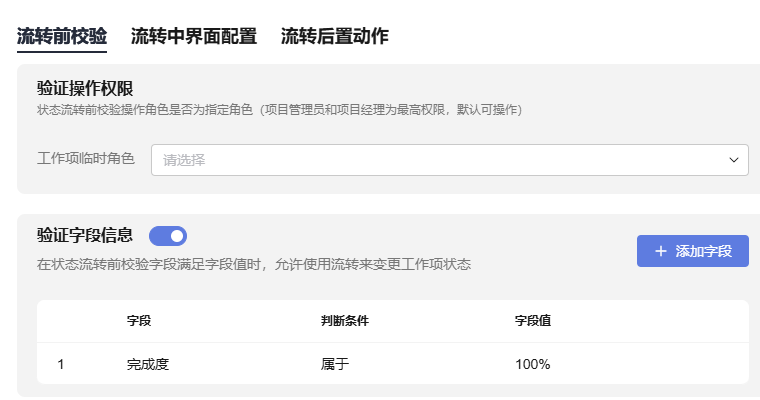Click the 工作项临时角色 label
The width and height of the screenshot is (760, 400).
click(86, 159)
